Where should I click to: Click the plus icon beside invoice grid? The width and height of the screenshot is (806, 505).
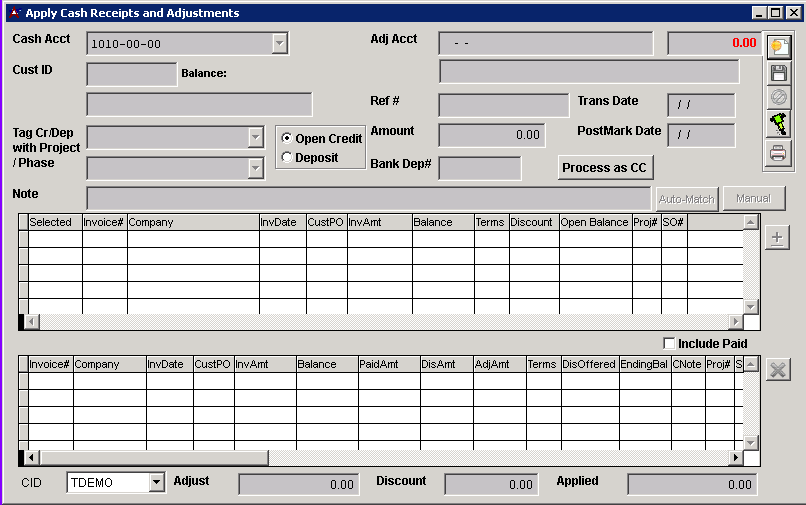point(778,237)
